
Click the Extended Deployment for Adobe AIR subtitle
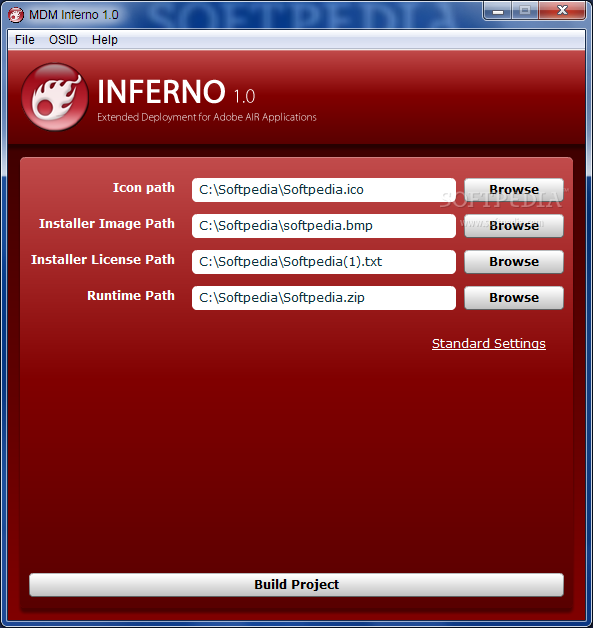tap(207, 117)
